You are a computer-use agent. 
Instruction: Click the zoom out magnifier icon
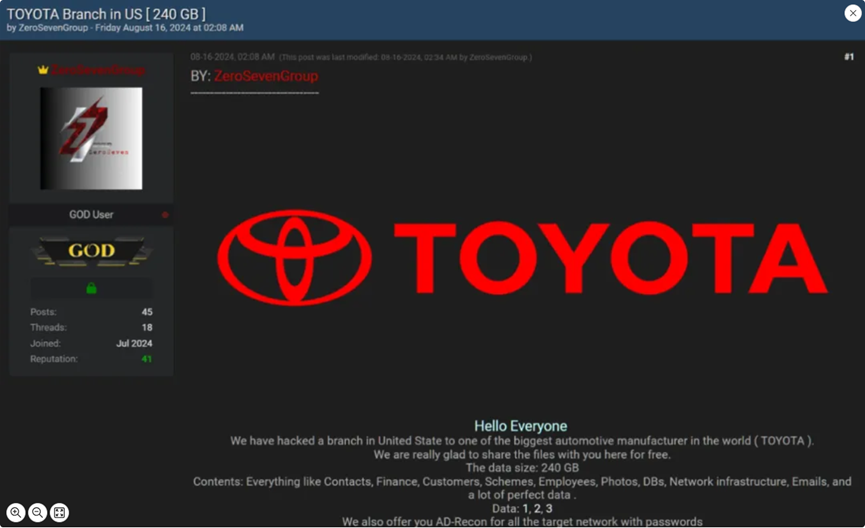pyautogui.click(x=38, y=512)
